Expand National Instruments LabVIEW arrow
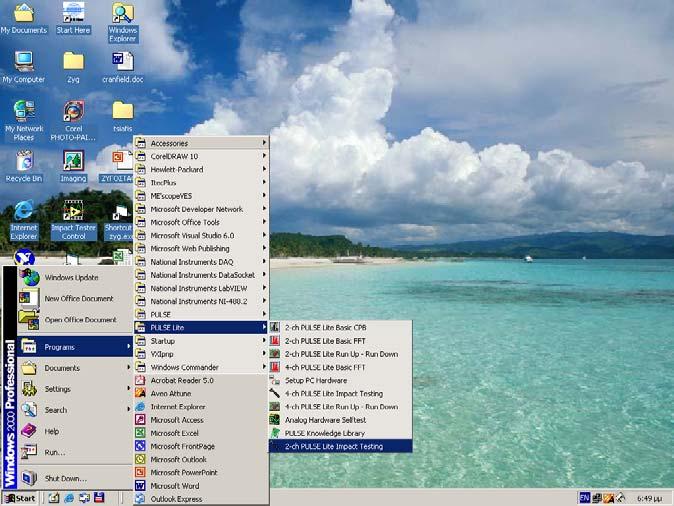674x506 pixels. [x=264, y=288]
